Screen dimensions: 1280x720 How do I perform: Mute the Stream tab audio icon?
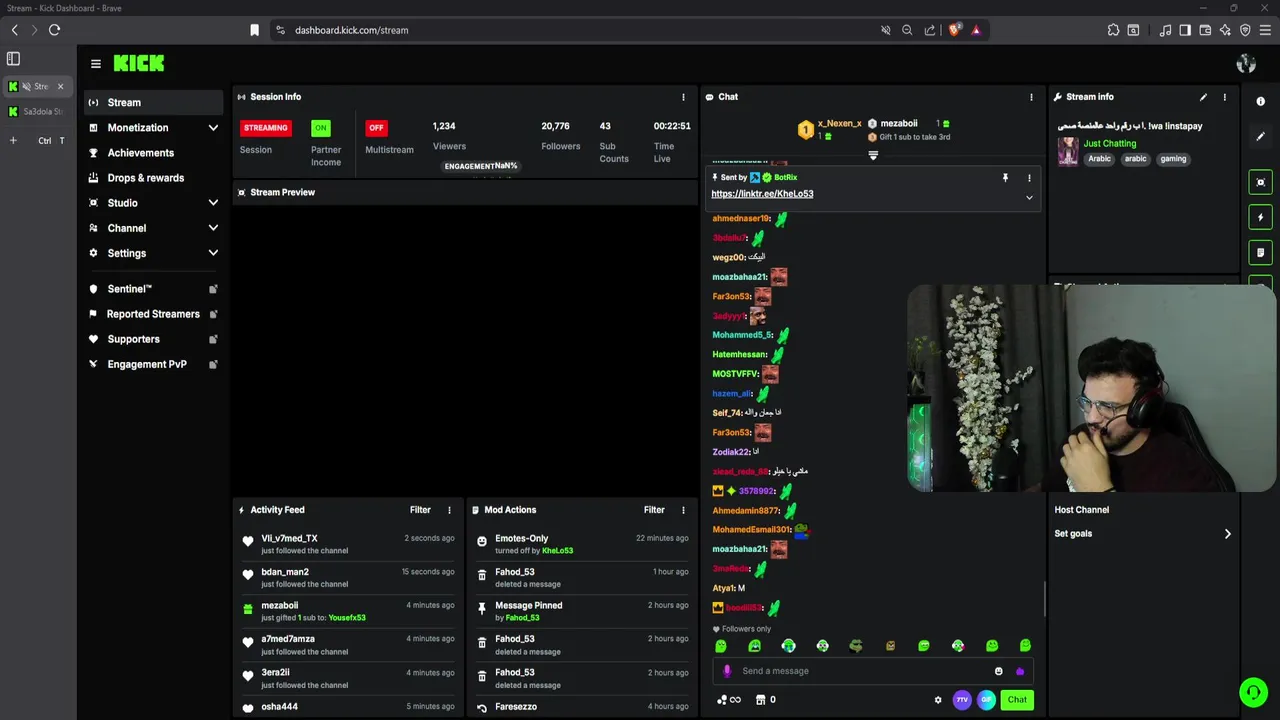tap(26, 86)
